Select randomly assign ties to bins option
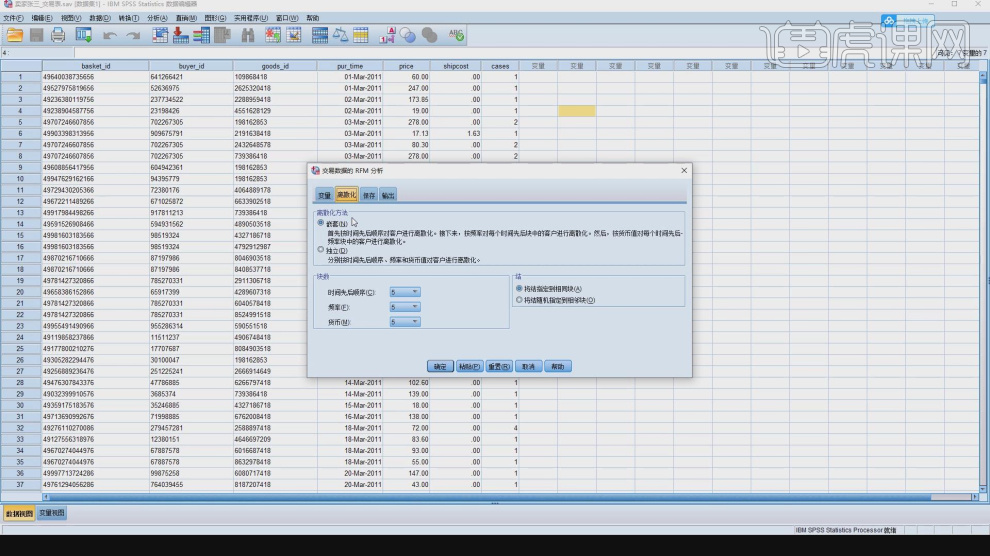This screenshot has width=990, height=556. (520, 300)
